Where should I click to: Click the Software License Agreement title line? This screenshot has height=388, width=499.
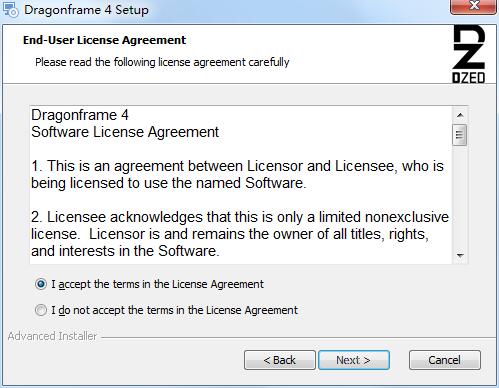click(125, 132)
